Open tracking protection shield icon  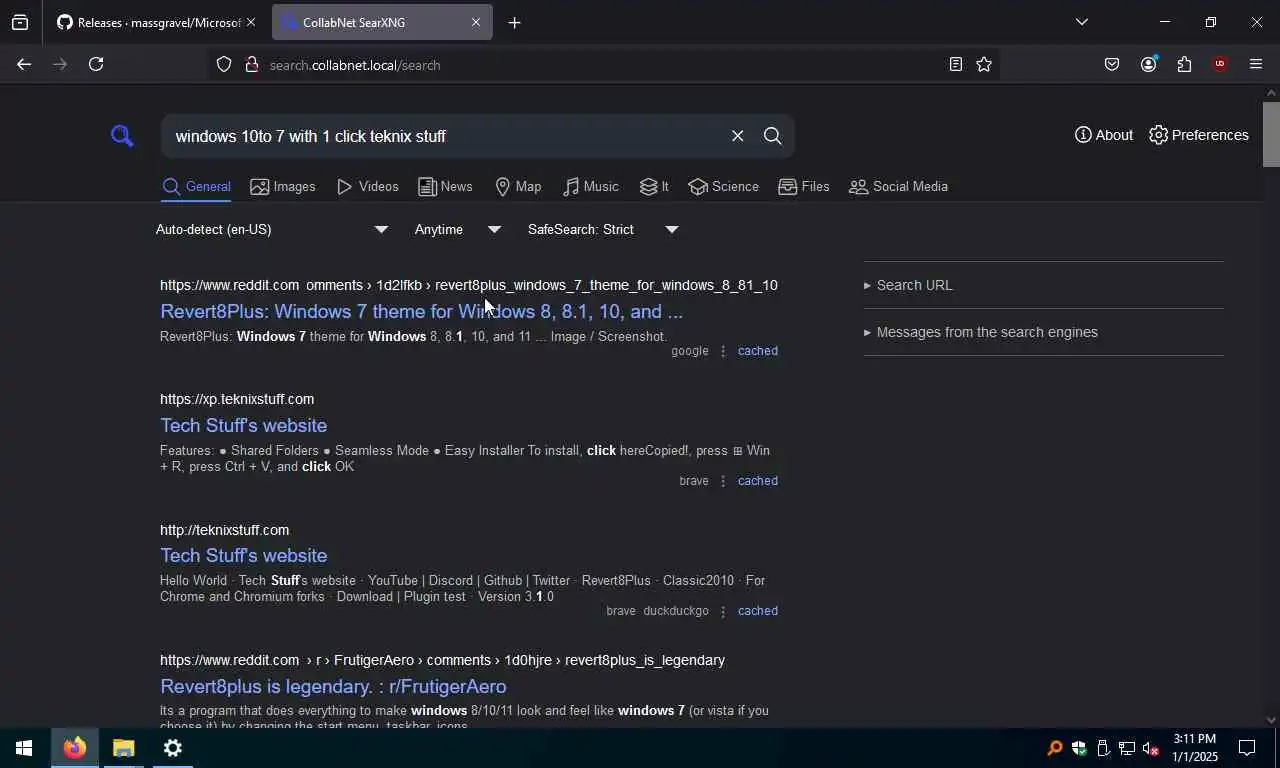coord(224,65)
